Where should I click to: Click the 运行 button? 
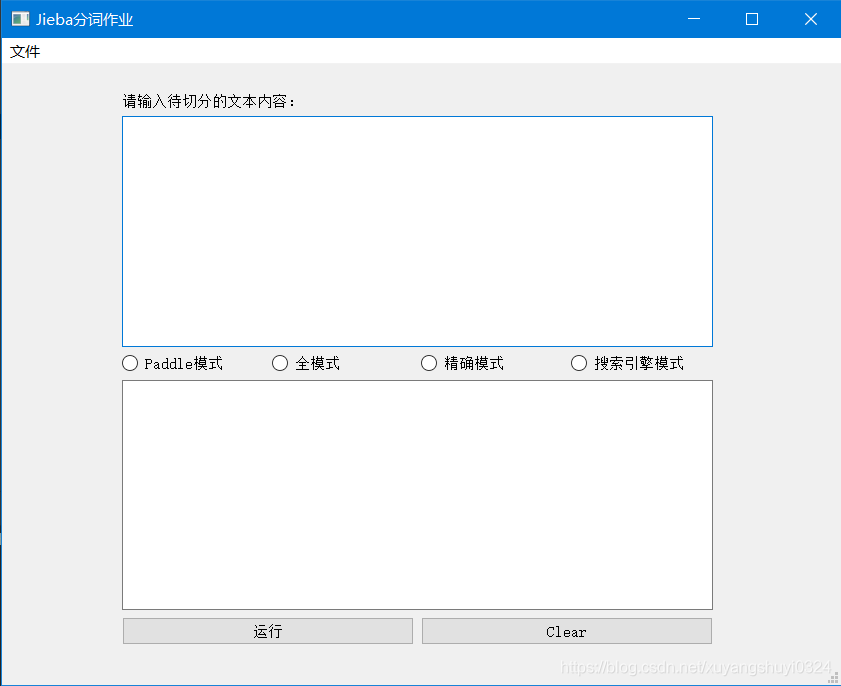click(268, 631)
